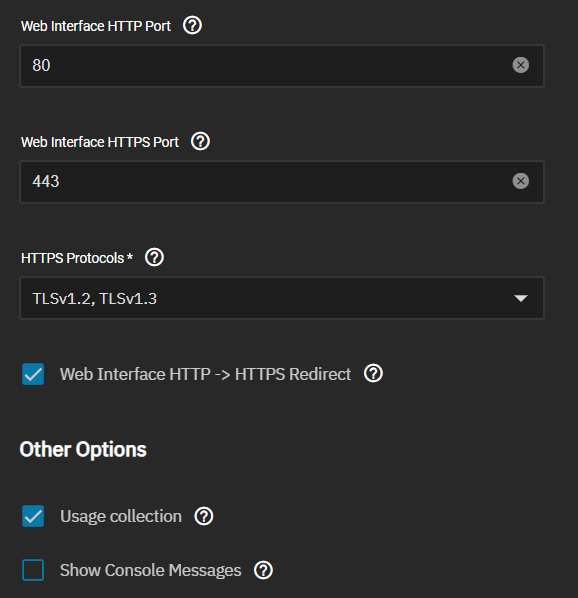Viewport: 578px width, 598px height.
Task: Click the HTTPS Protocols field label
Action: 77,258
